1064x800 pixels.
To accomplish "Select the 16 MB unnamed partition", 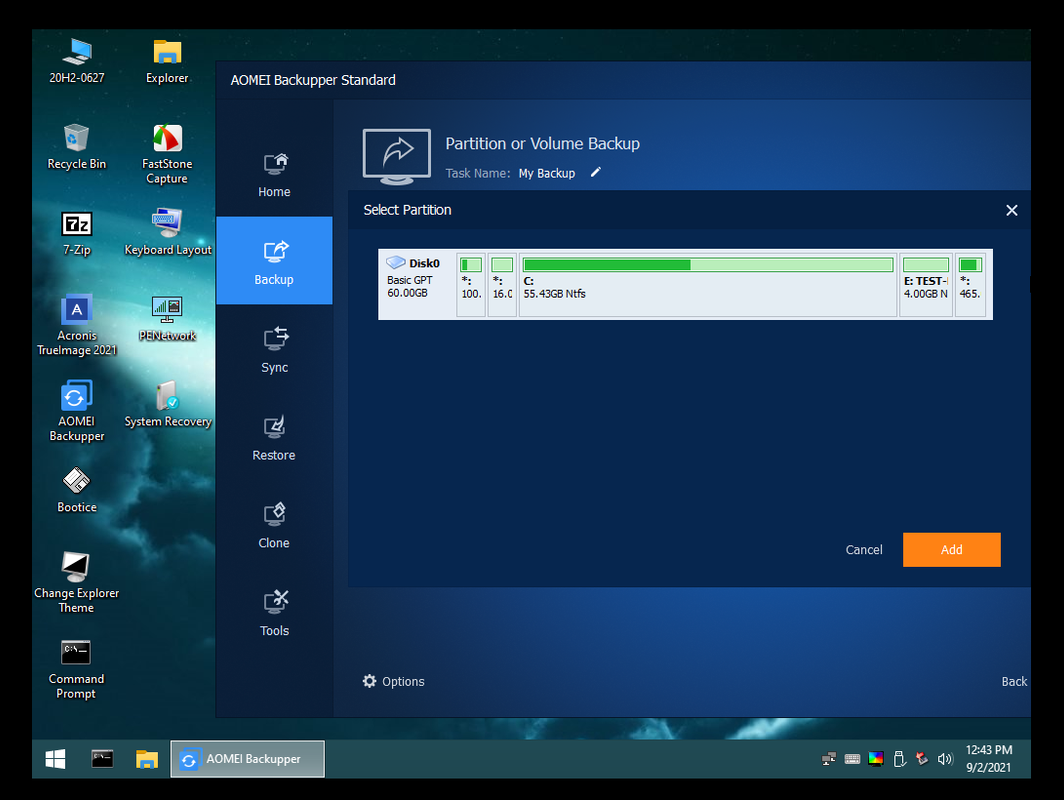I will click(502, 285).
